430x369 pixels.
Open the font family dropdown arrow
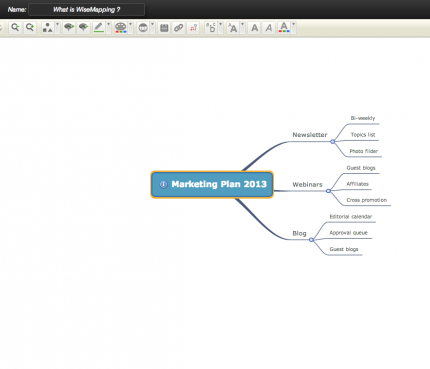tap(220, 28)
